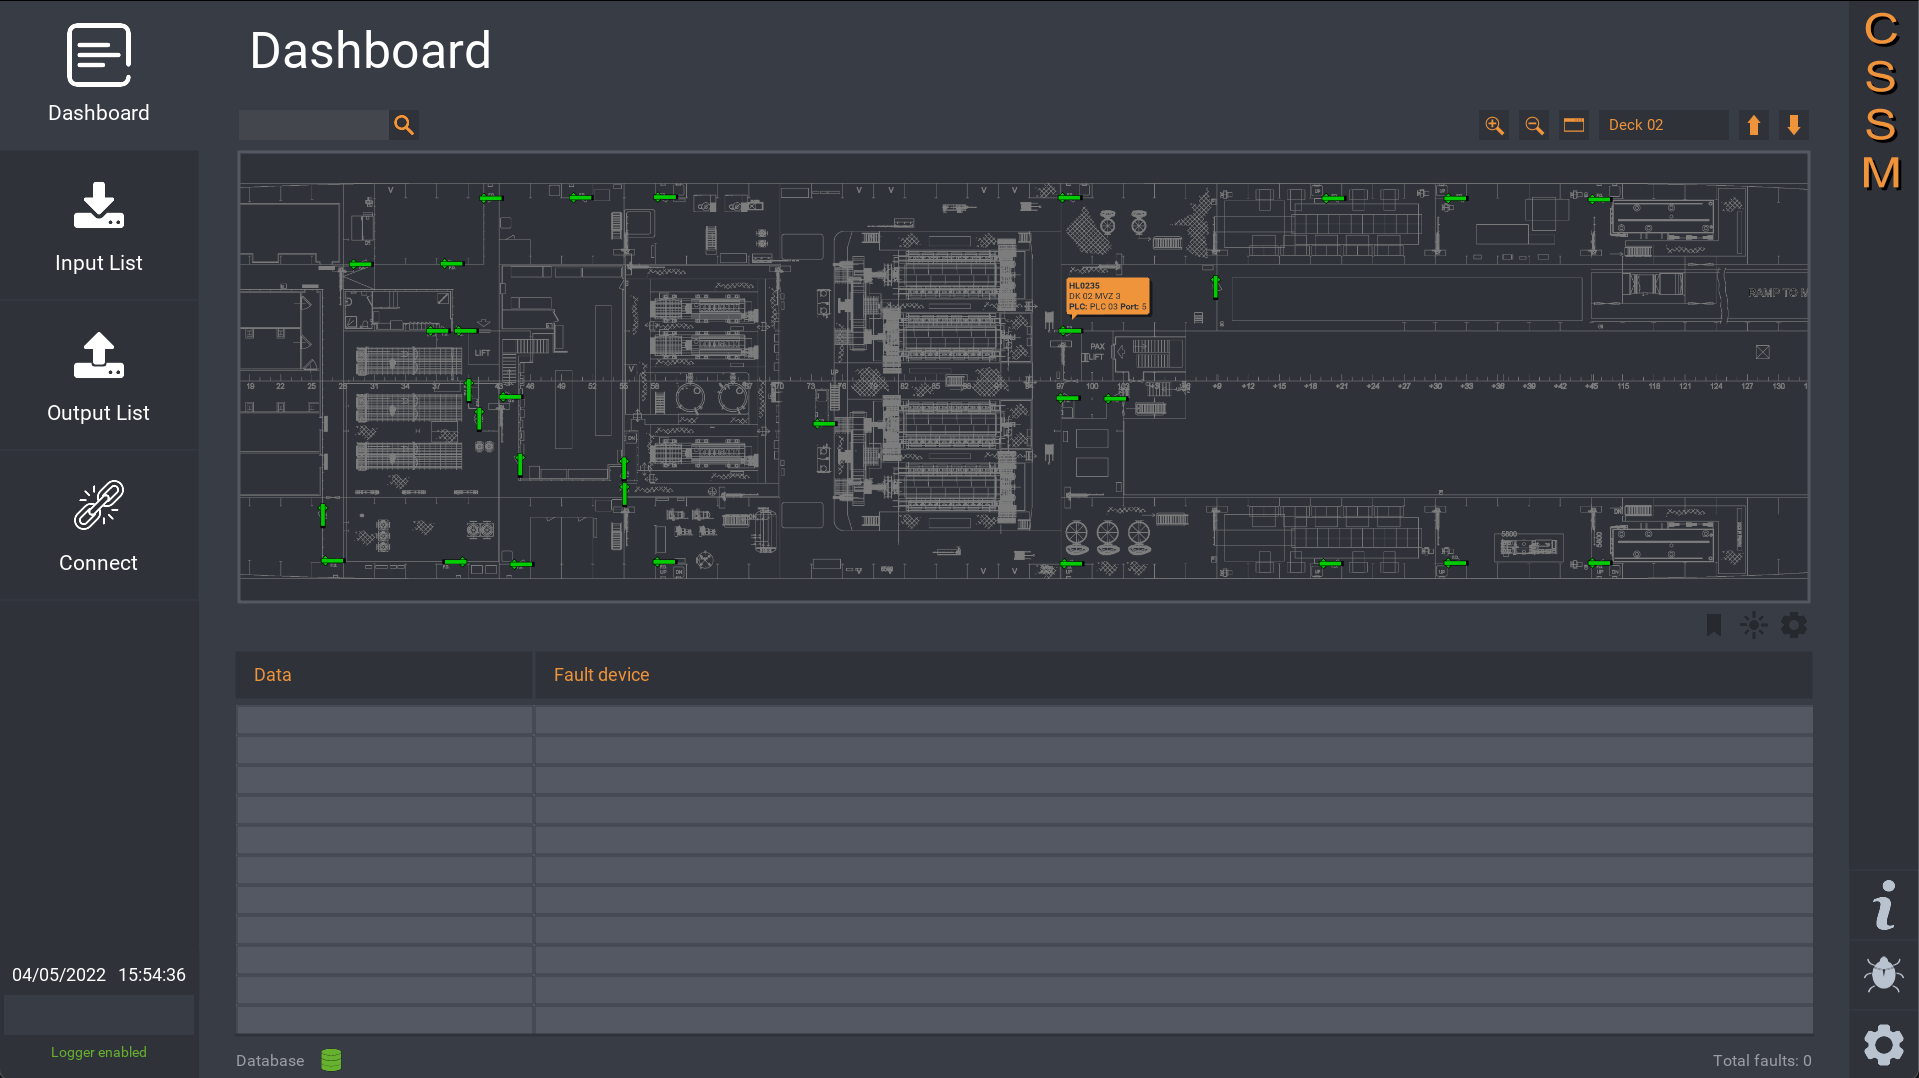Image resolution: width=1919 pixels, height=1078 pixels.
Task: Go to the Connect page
Action: 99,527
